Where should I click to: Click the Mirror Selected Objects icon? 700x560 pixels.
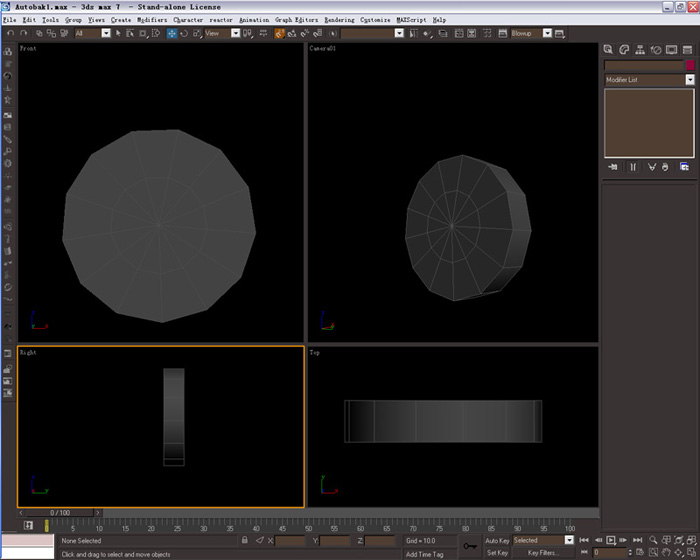pos(413,33)
